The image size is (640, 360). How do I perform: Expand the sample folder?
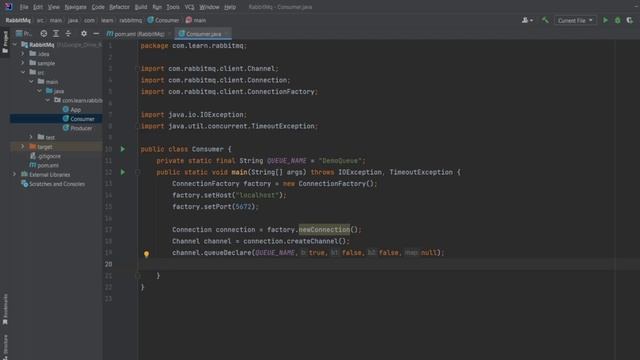[x=23, y=63]
